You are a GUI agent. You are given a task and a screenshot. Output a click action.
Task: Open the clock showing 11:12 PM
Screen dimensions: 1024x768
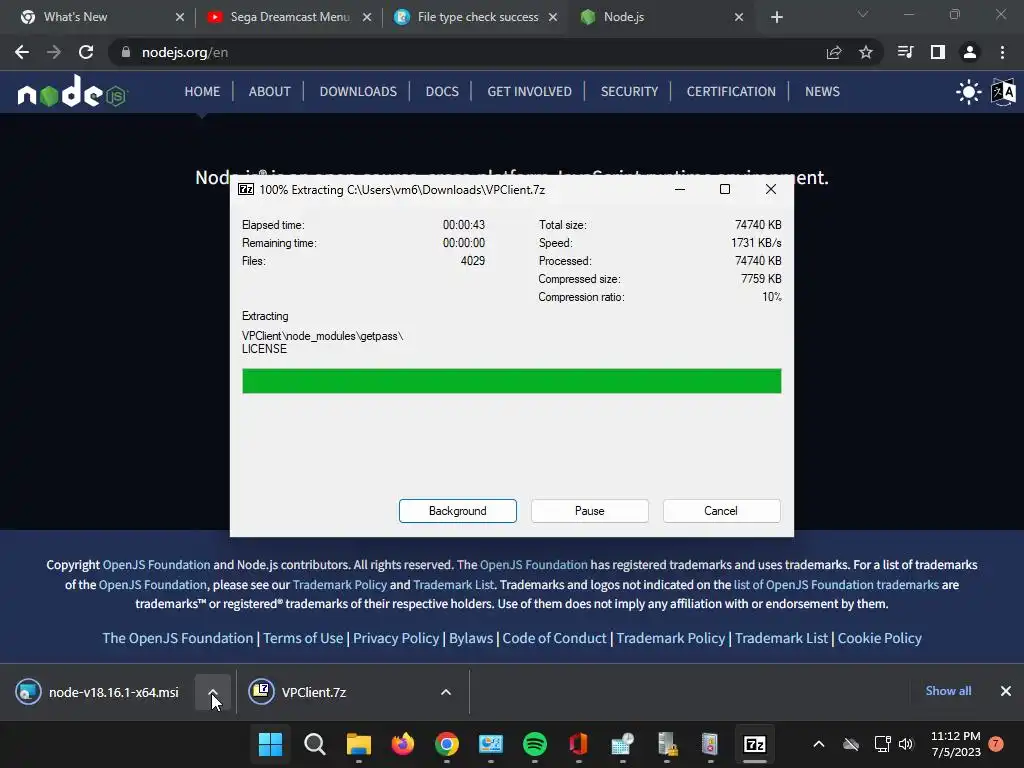click(955, 744)
